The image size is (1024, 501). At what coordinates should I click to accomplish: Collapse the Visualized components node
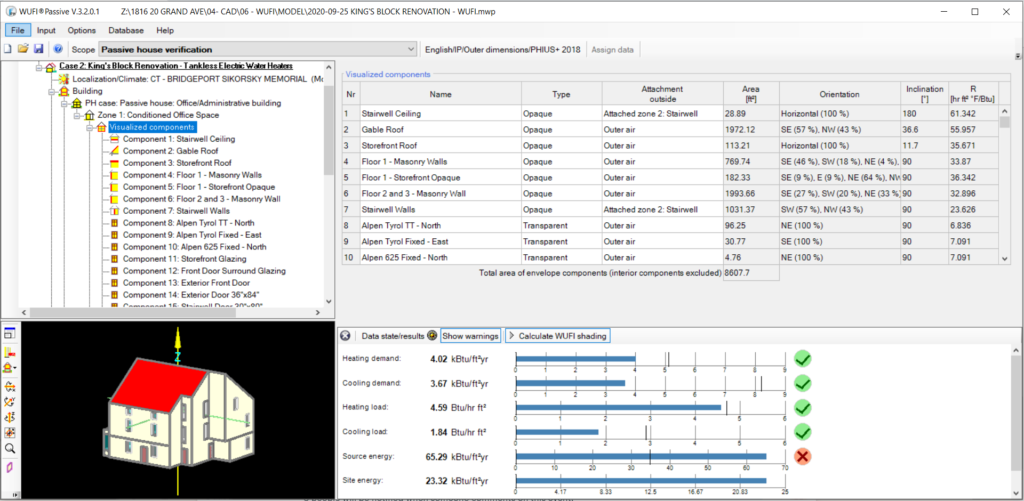88,127
